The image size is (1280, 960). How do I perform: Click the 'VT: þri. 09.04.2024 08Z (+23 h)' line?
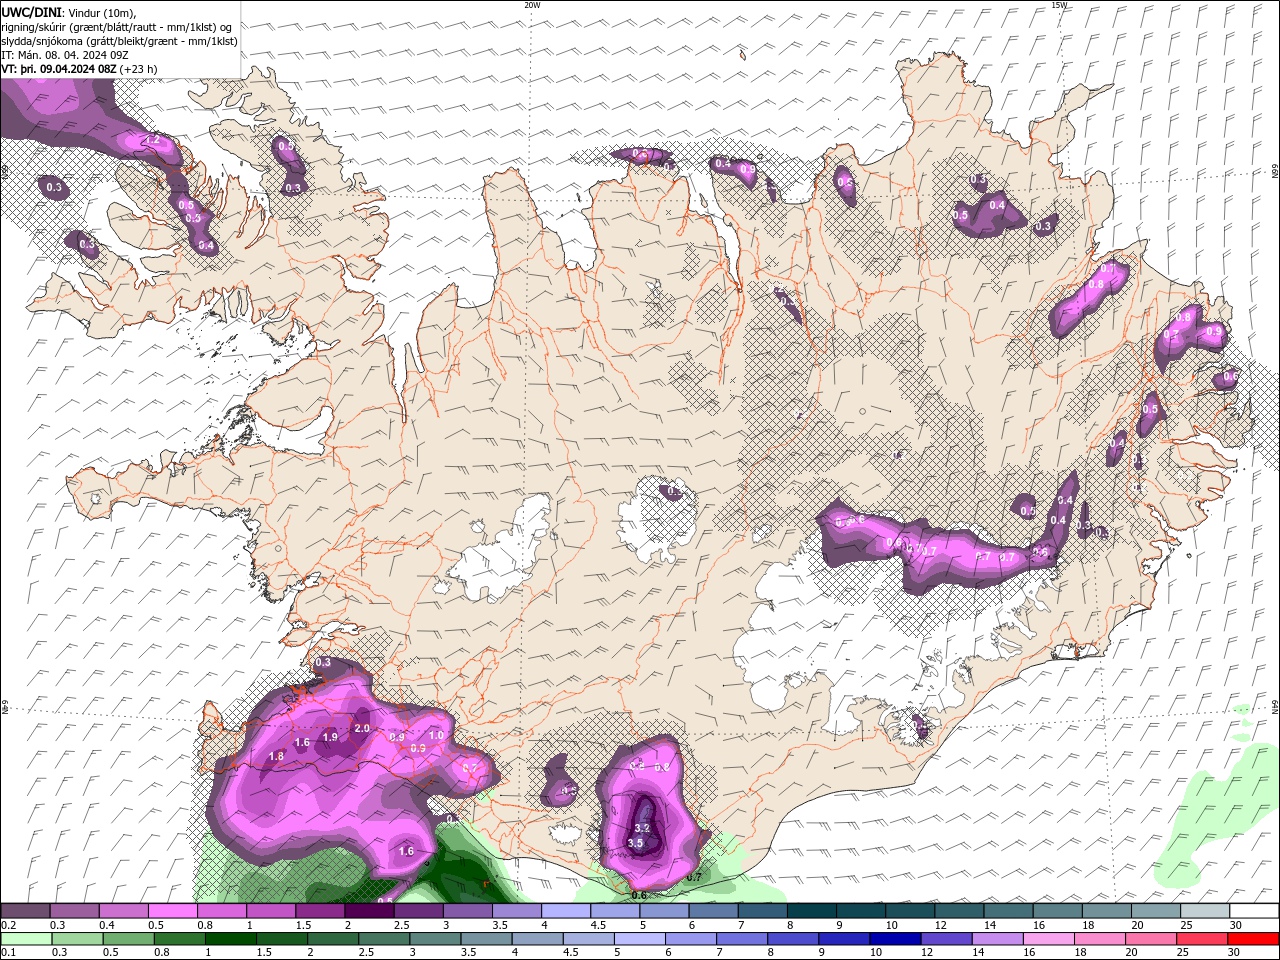click(x=80, y=69)
